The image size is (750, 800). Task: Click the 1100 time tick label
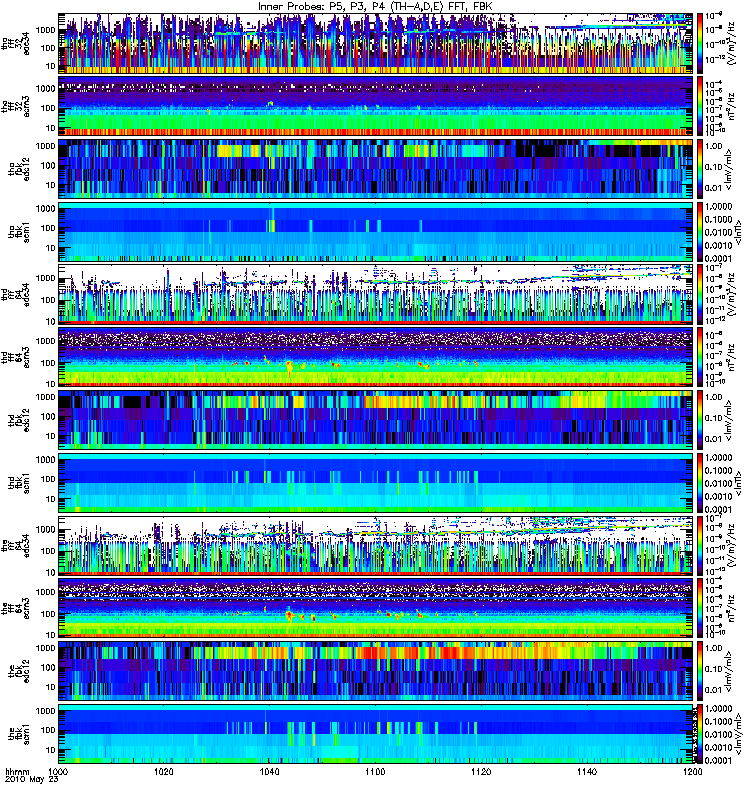375,772
